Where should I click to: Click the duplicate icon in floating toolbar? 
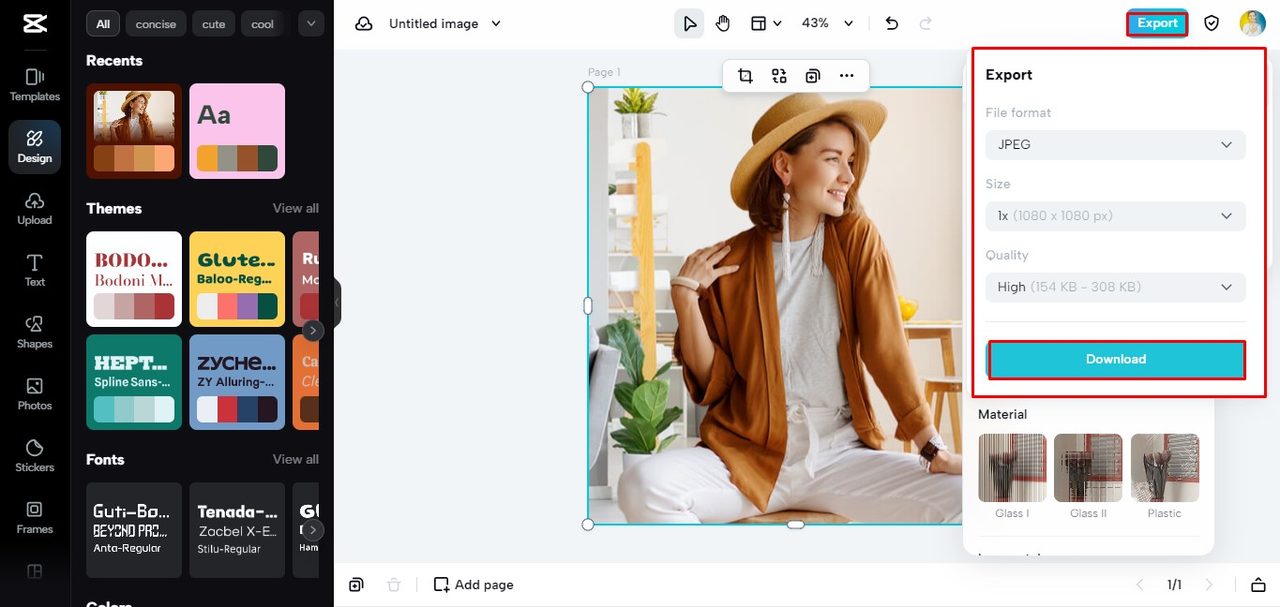click(813, 75)
